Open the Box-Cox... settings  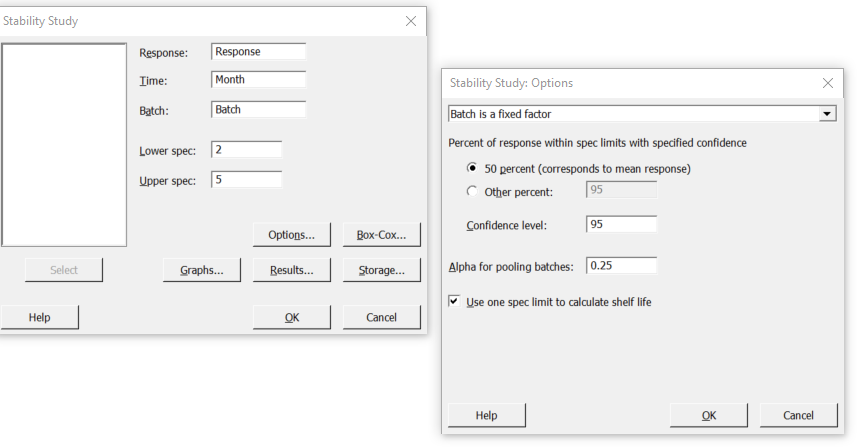point(382,235)
